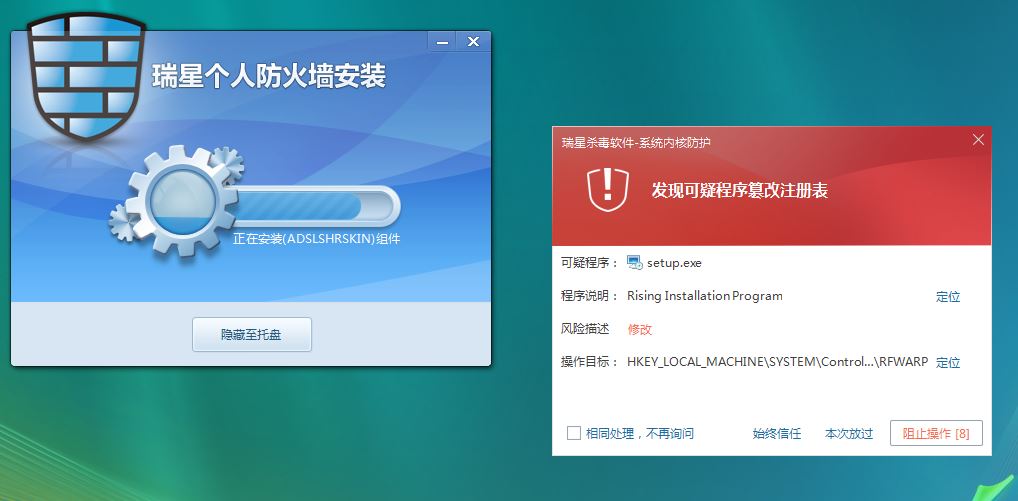This screenshot has width=1018, height=501.
Task: Click the Rising firewall shield logo
Action: point(85,77)
